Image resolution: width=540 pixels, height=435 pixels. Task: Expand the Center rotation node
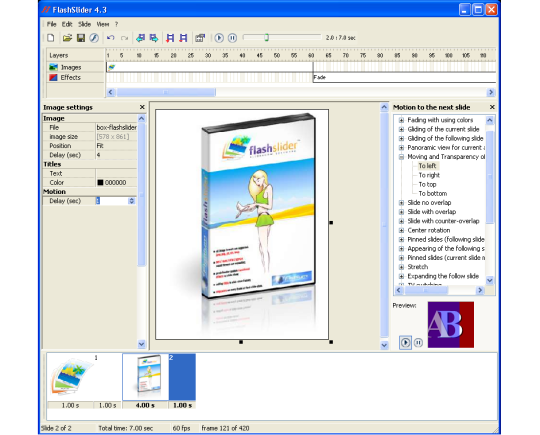pos(401,230)
